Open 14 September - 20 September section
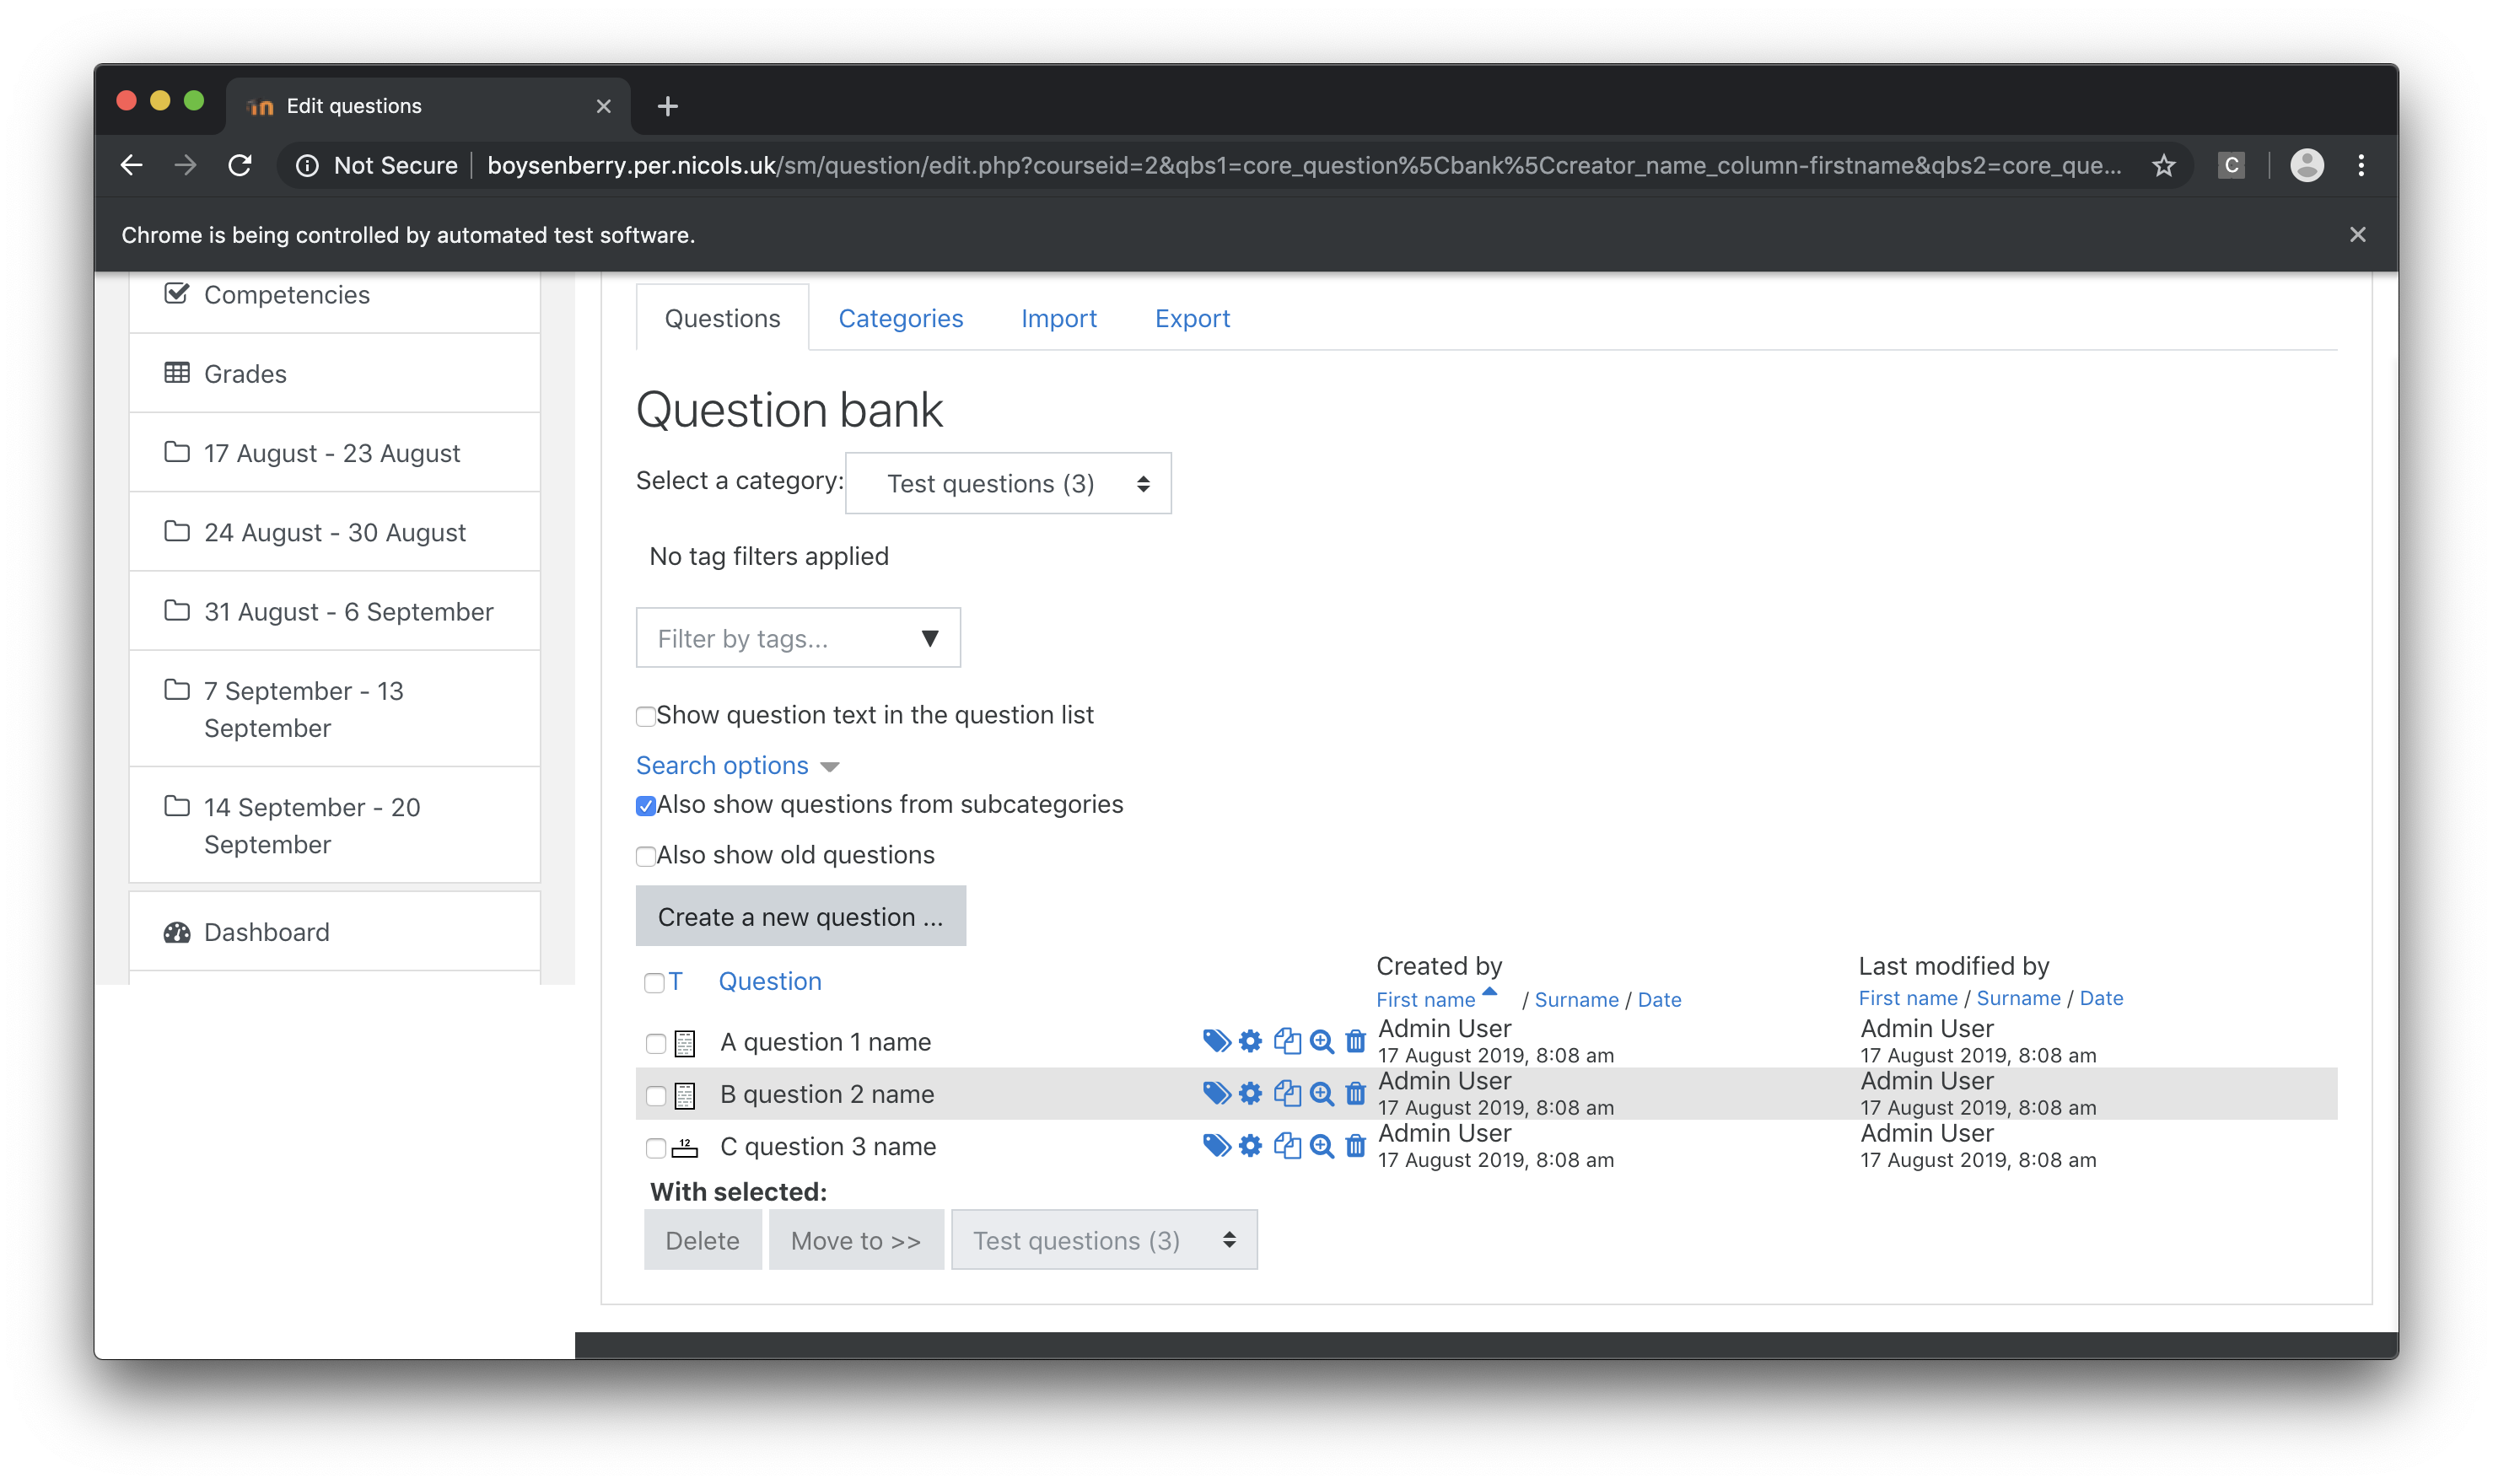Viewport: 2493px width, 1484px height. [335, 825]
